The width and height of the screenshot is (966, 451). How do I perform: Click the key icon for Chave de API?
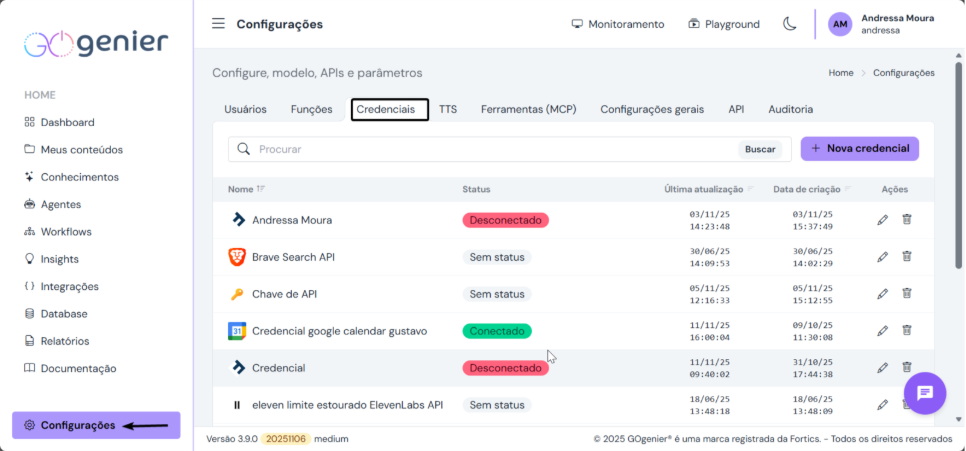pos(237,294)
